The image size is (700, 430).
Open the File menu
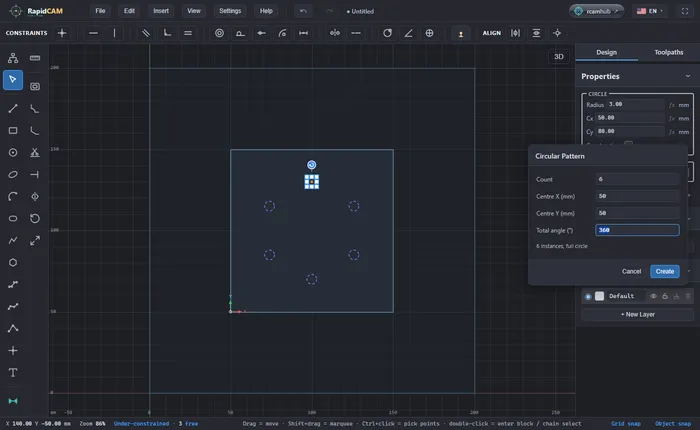tap(100, 11)
